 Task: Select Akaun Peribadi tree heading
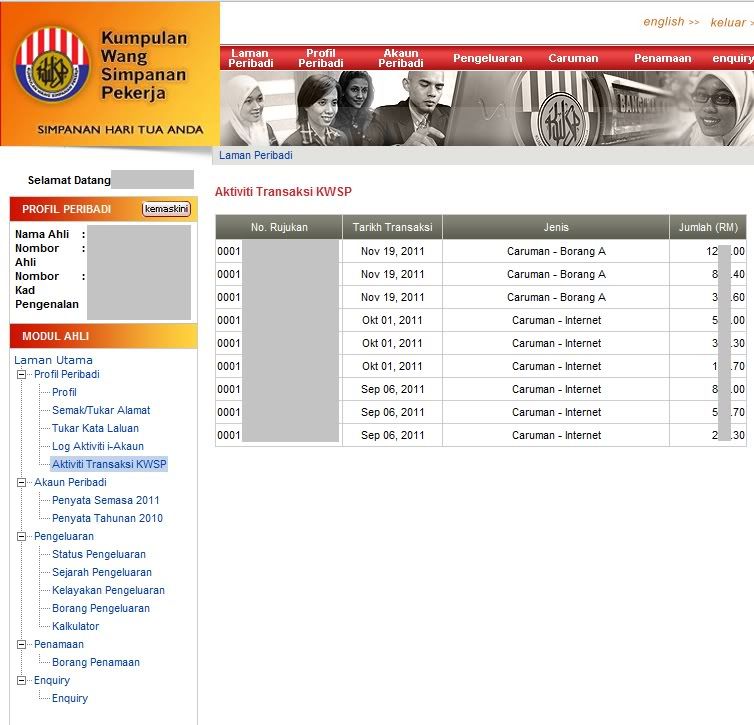coord(70,482)
